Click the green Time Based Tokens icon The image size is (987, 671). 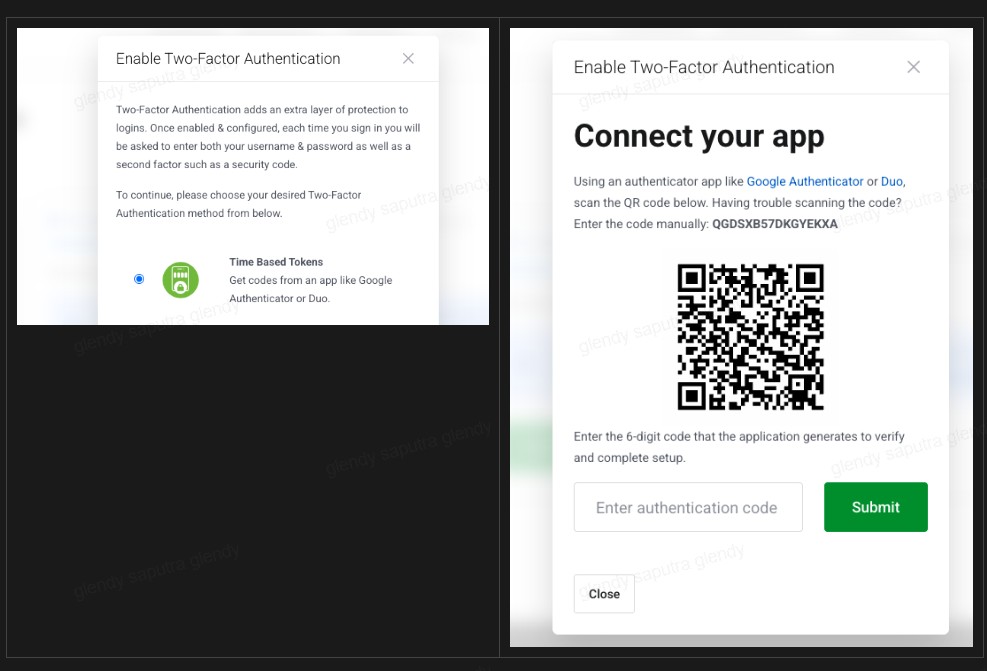[181, 280]
